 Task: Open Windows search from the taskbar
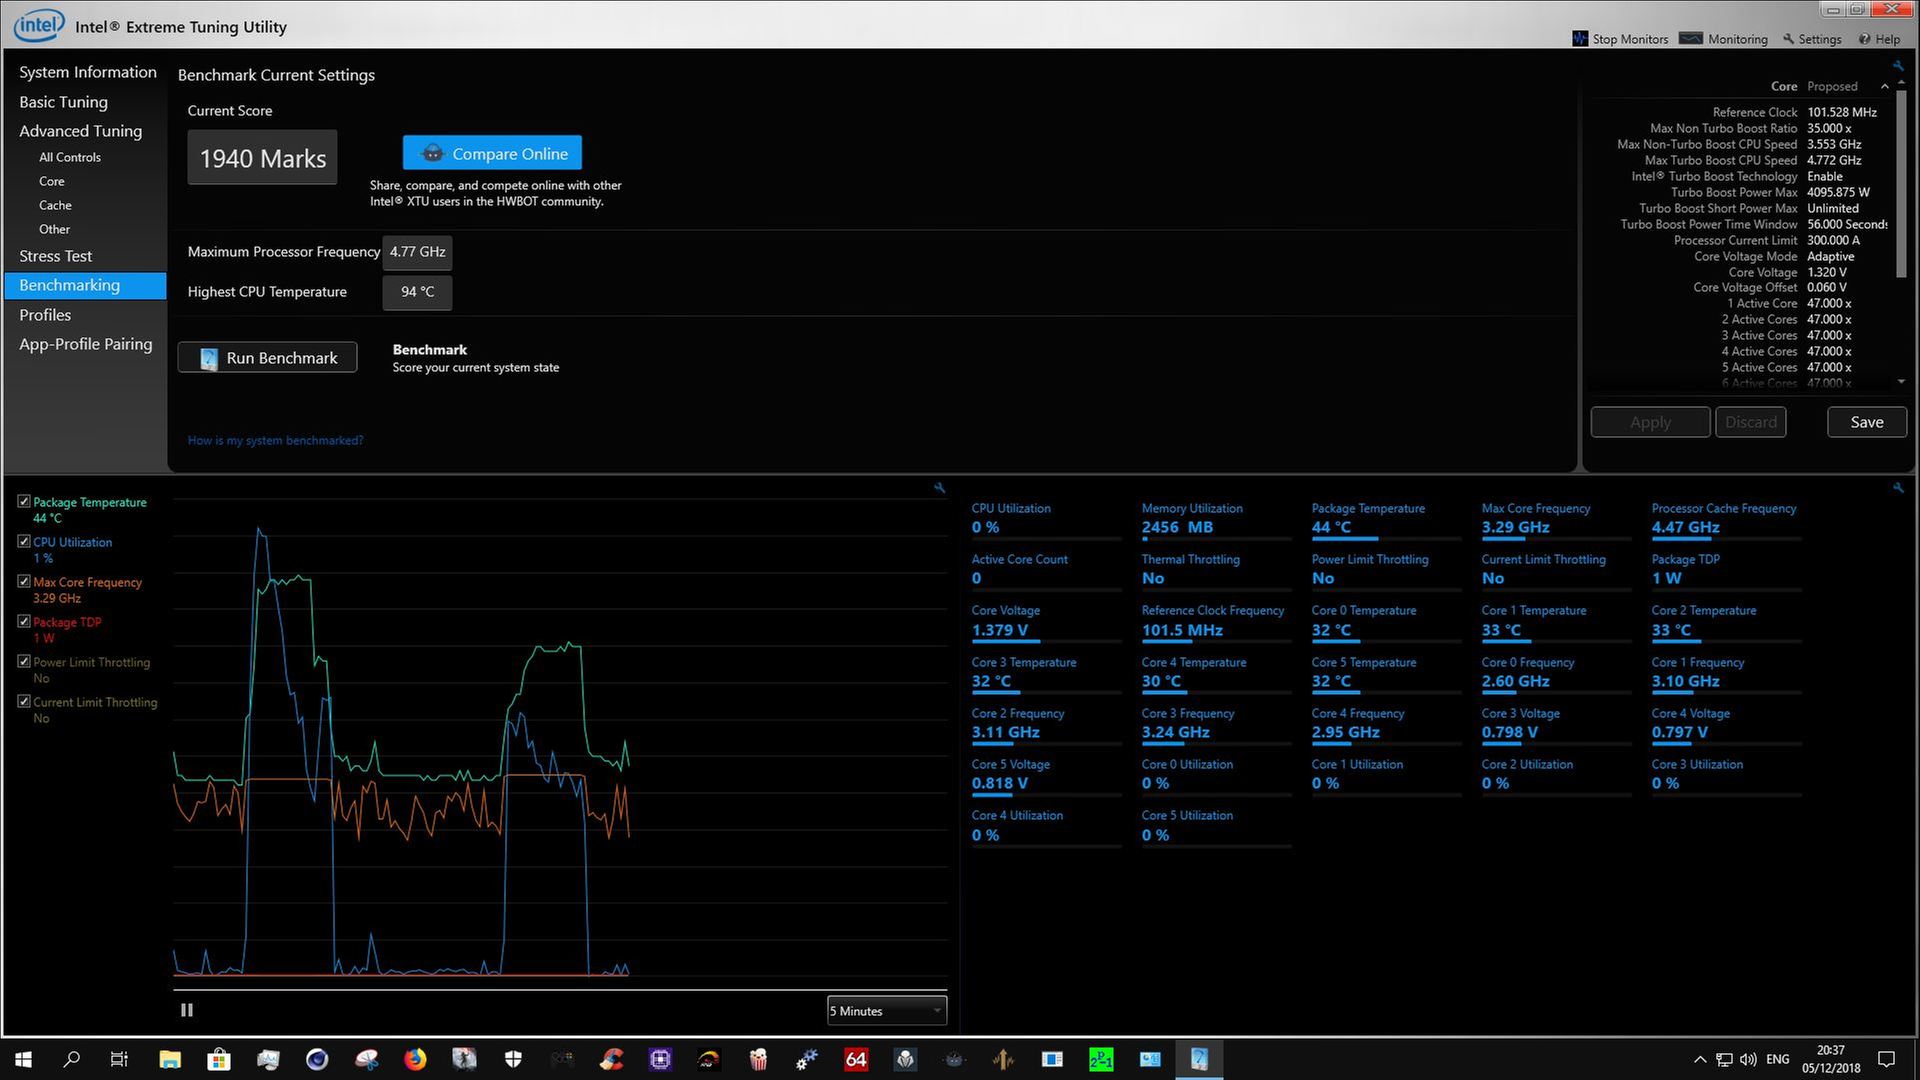point(71,1059)
